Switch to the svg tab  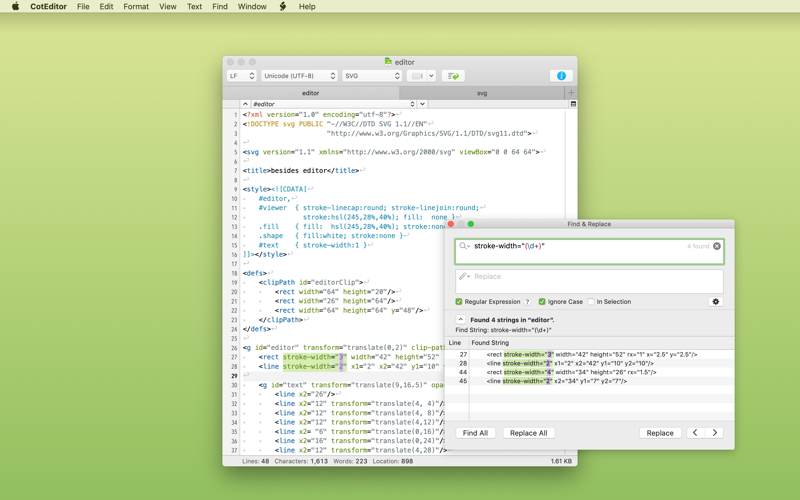pos(481,93)
